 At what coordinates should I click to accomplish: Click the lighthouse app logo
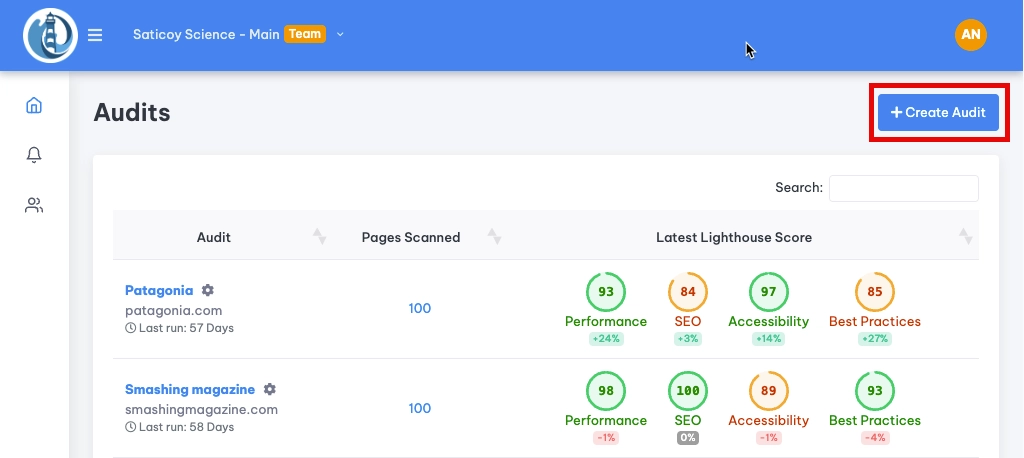click(x=51, y=35)
